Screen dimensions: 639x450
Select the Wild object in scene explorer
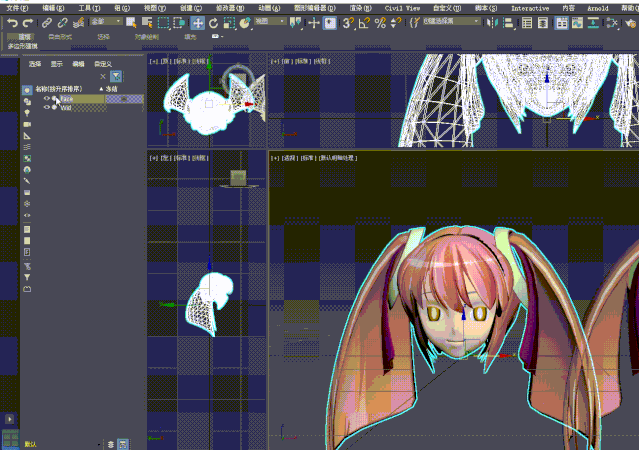66,108
